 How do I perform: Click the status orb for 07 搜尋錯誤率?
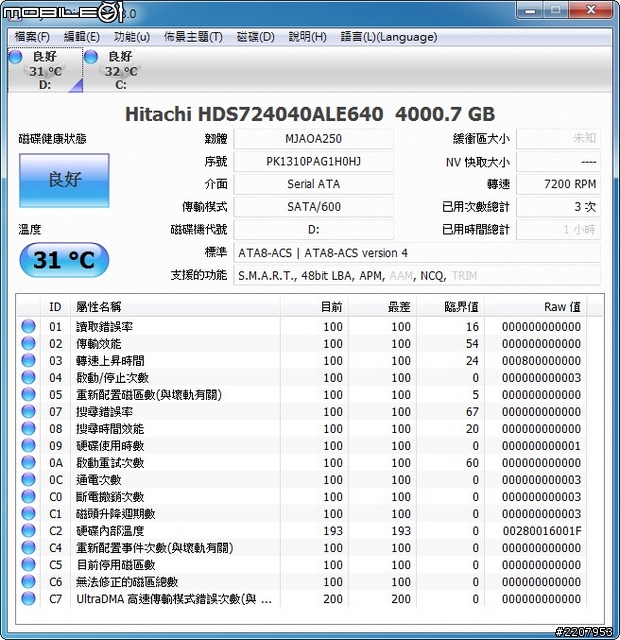(28, 412)
